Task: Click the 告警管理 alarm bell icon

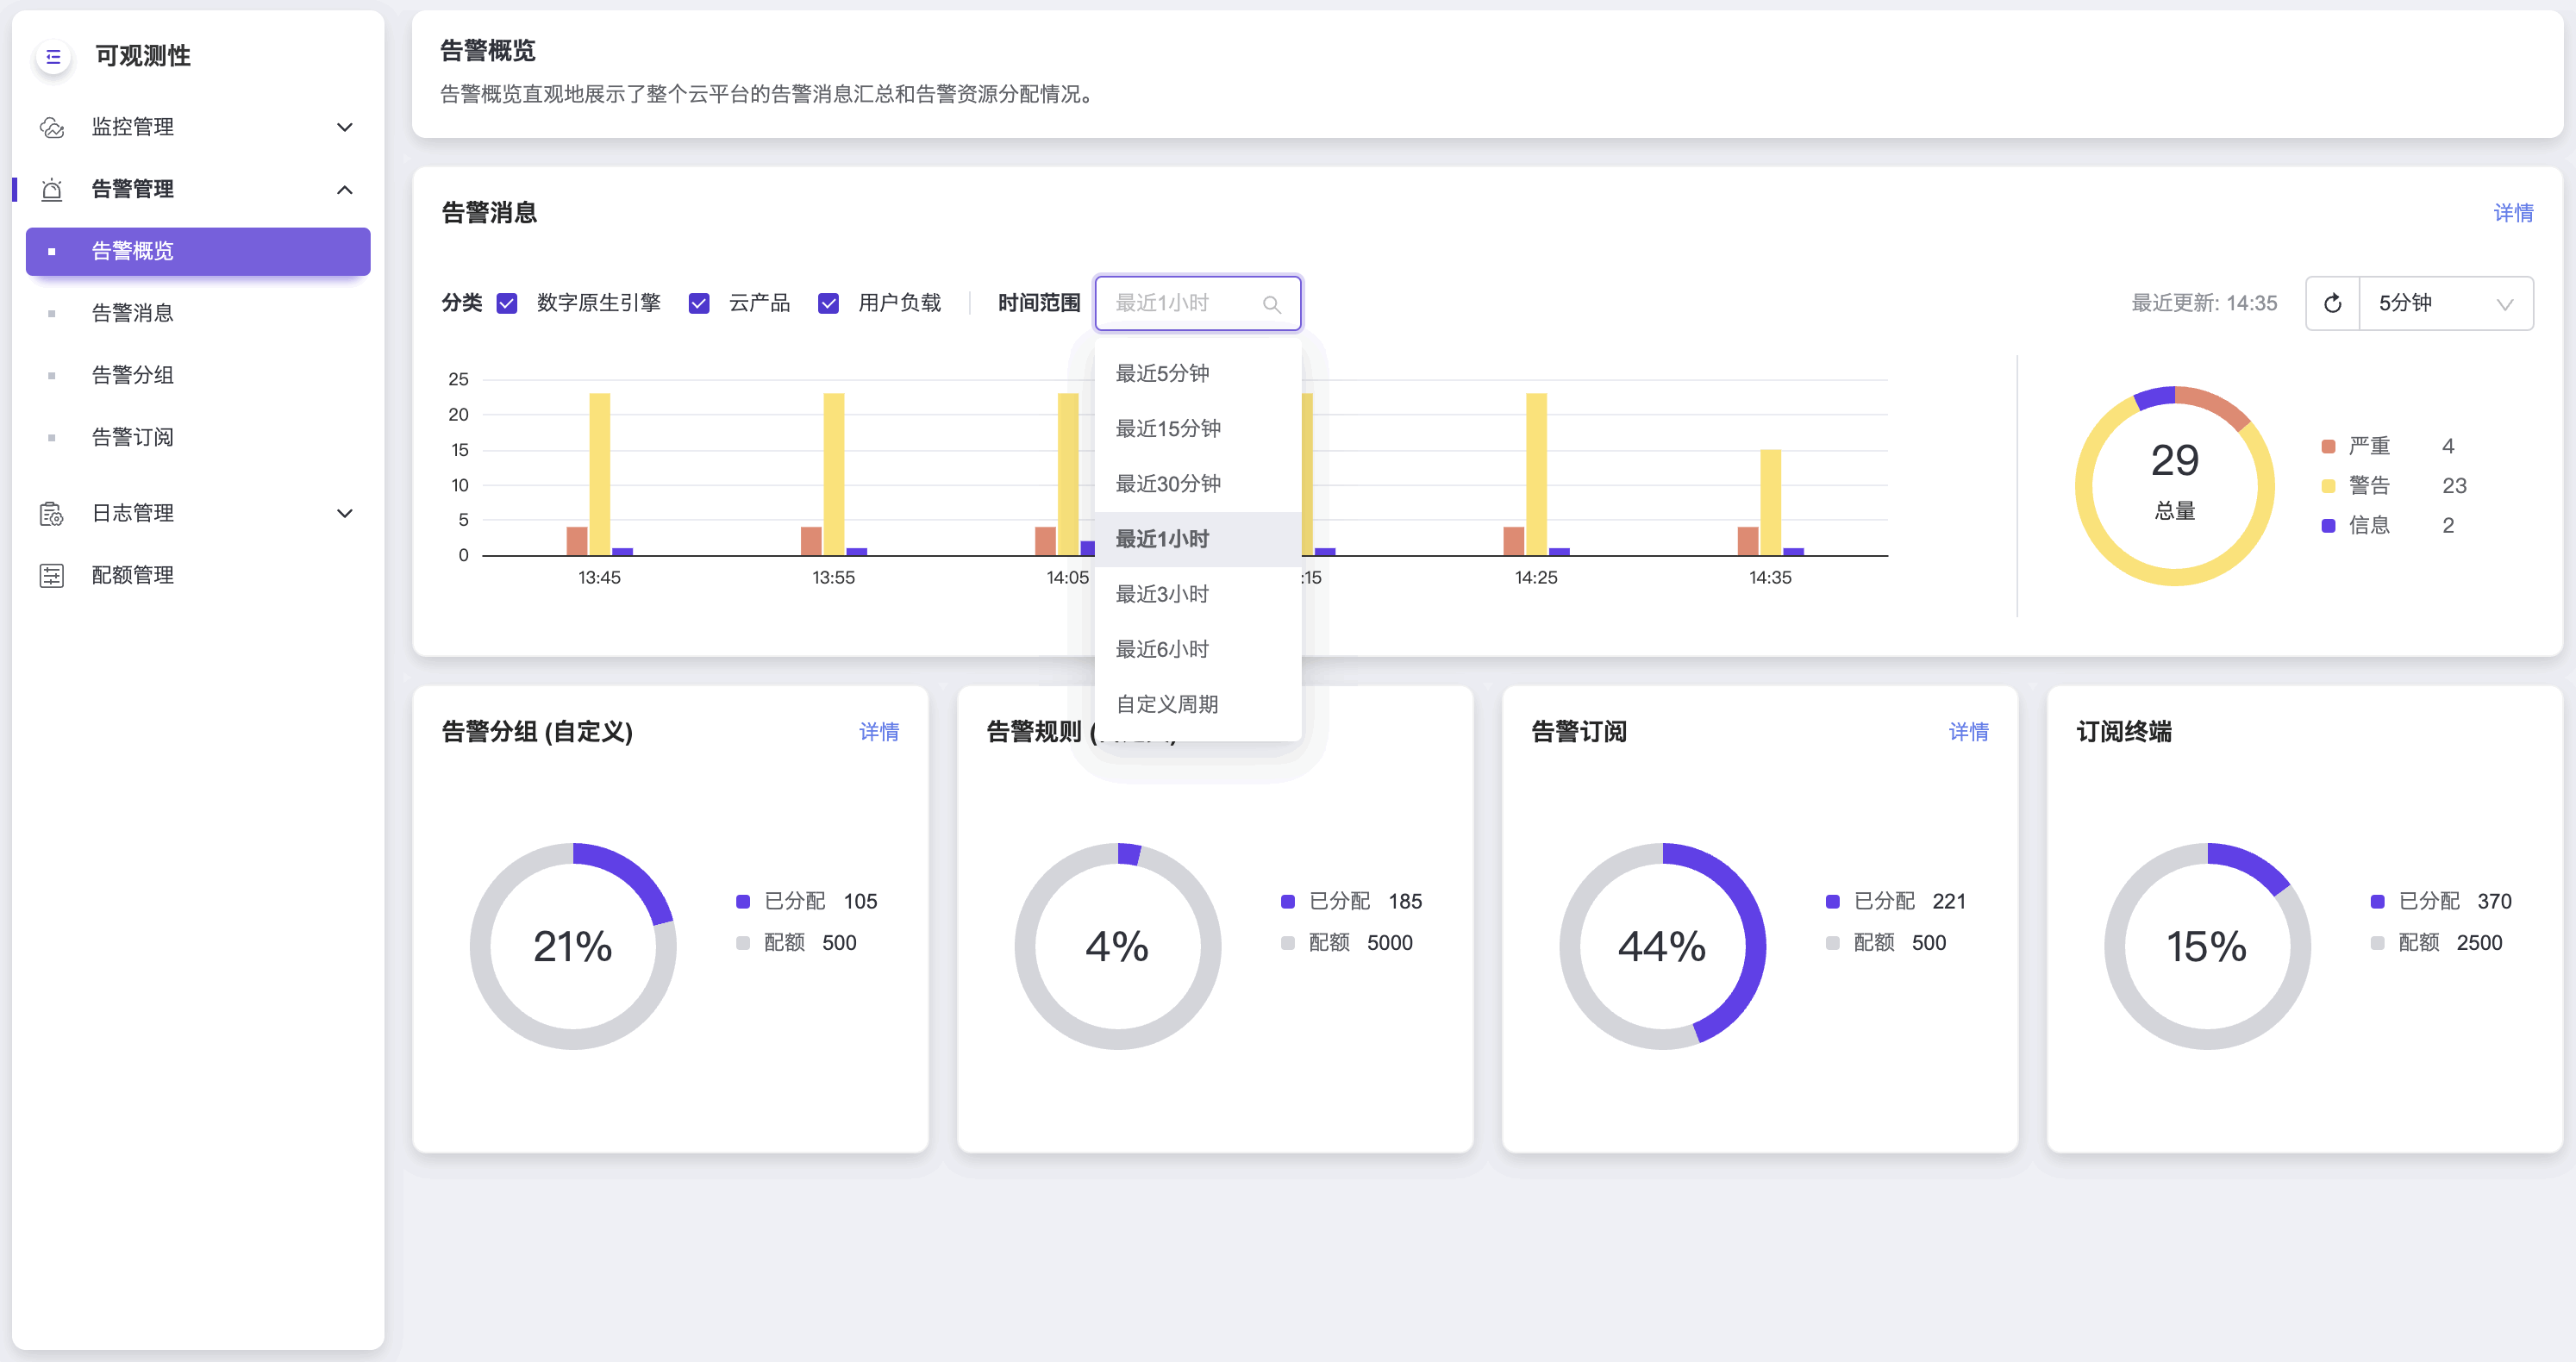Action: point(52,189)
